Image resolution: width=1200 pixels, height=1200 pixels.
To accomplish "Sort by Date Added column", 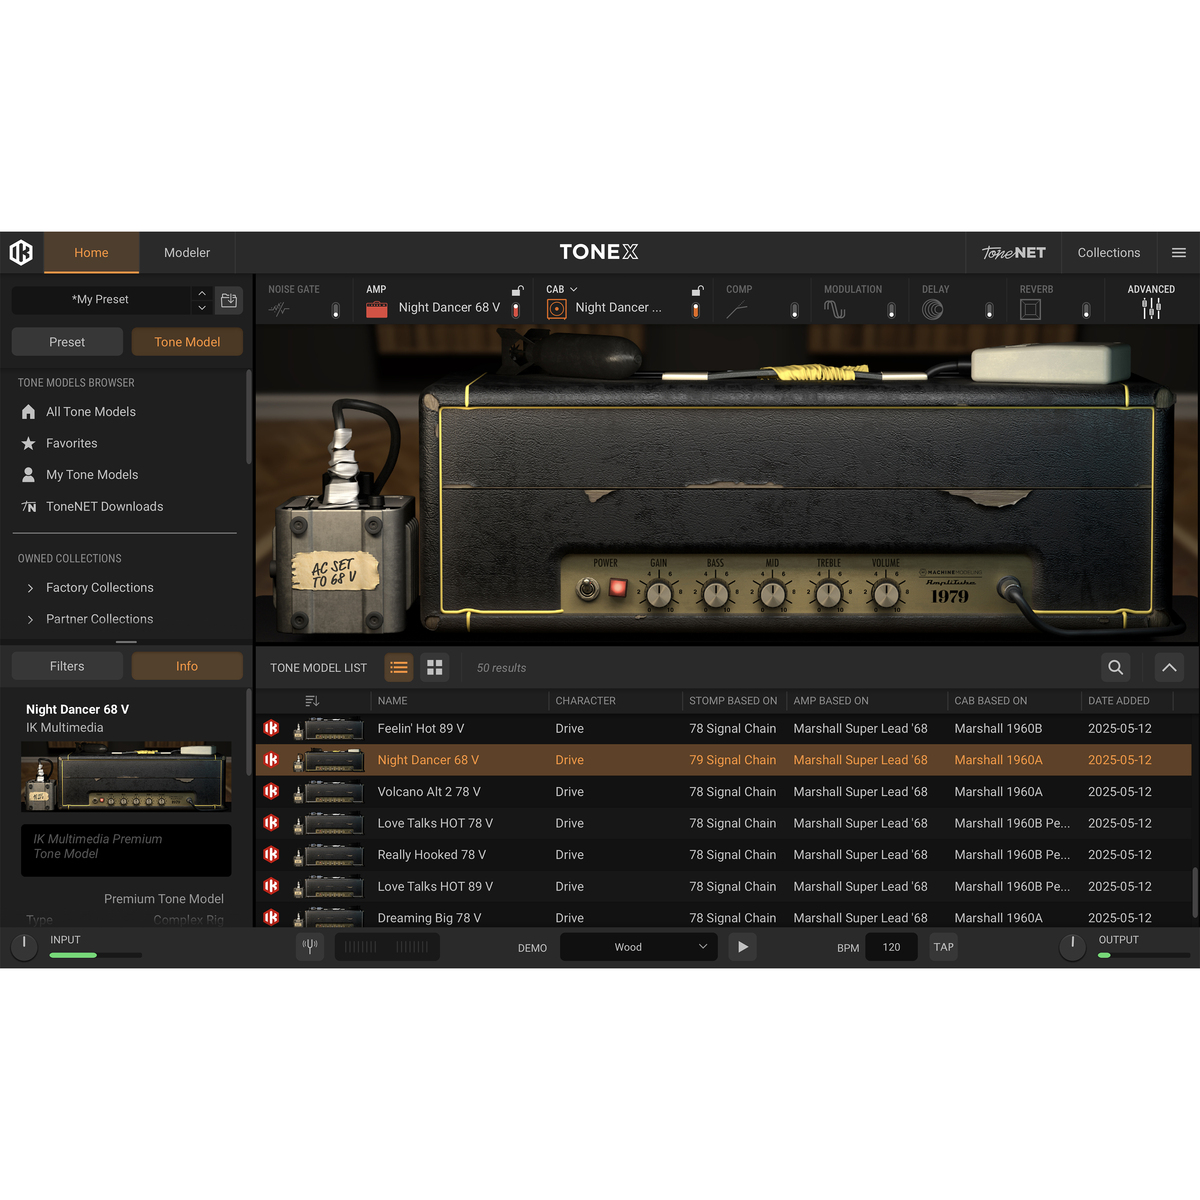I will 1119,701.
